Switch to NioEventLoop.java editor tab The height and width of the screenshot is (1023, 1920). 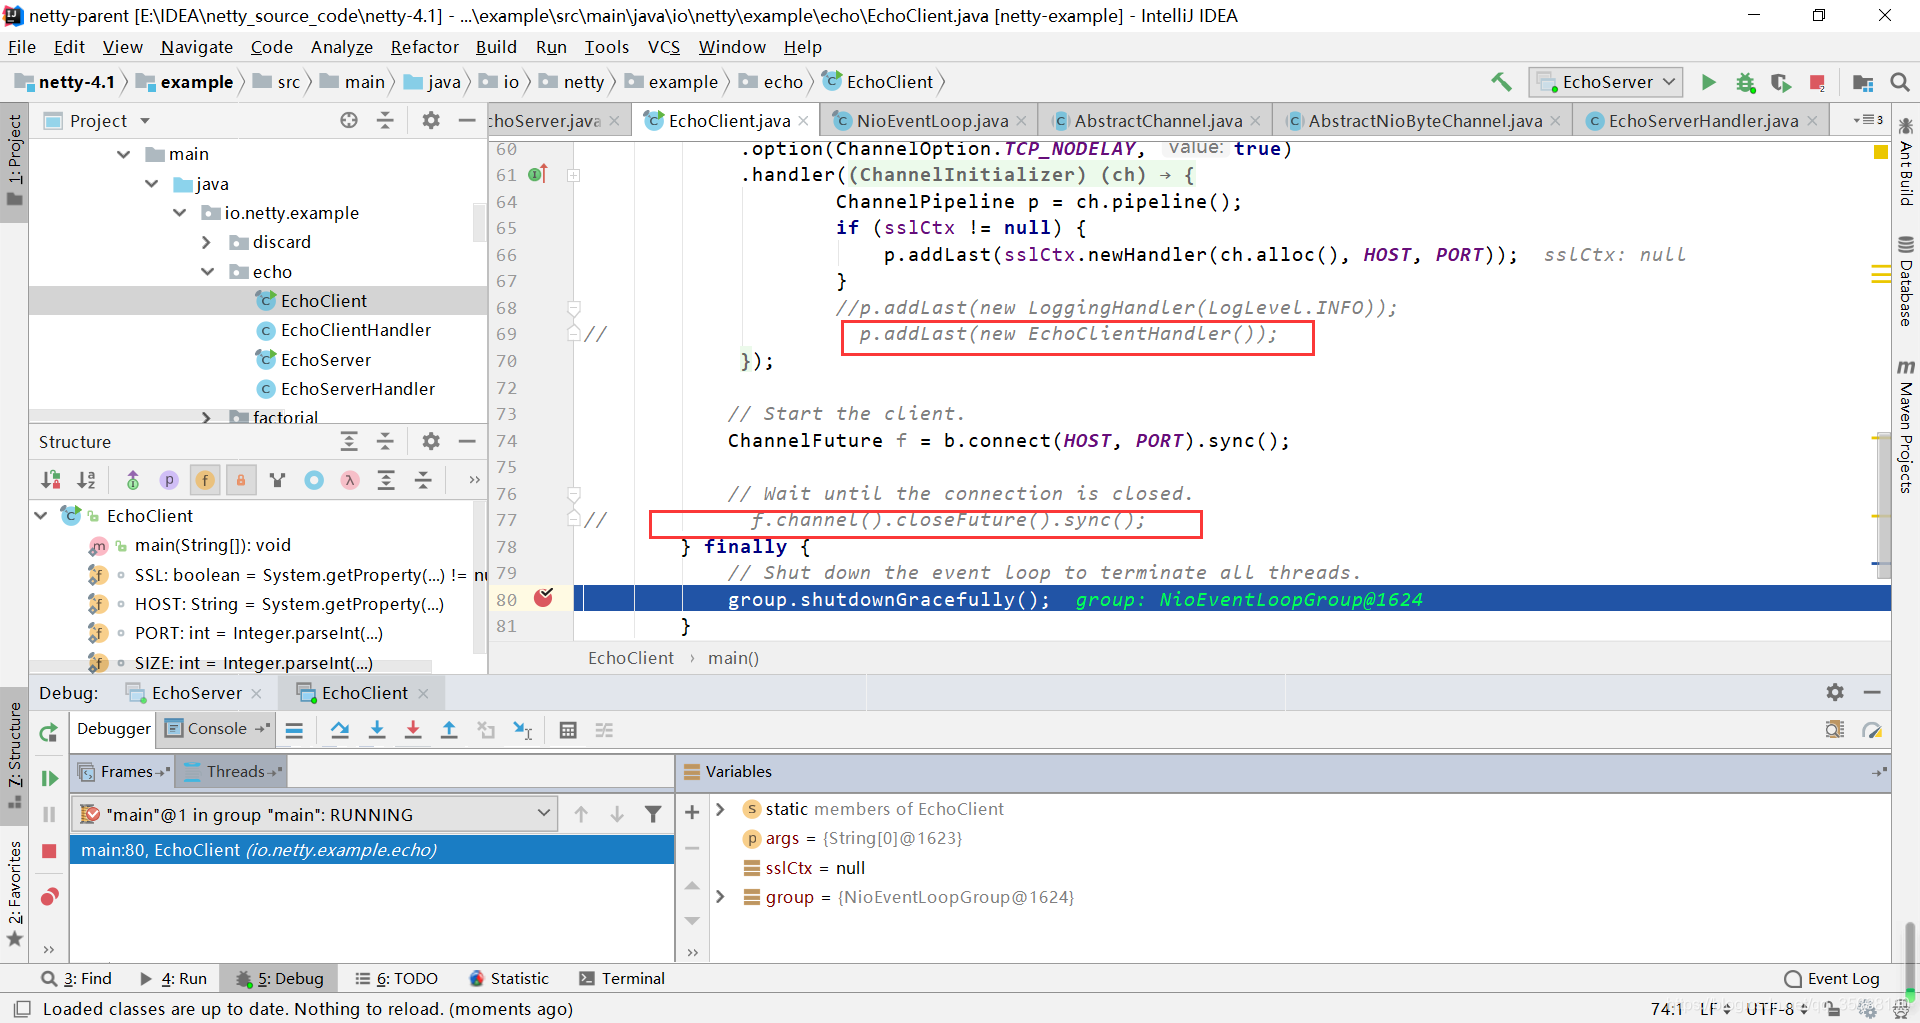[931, 120]
